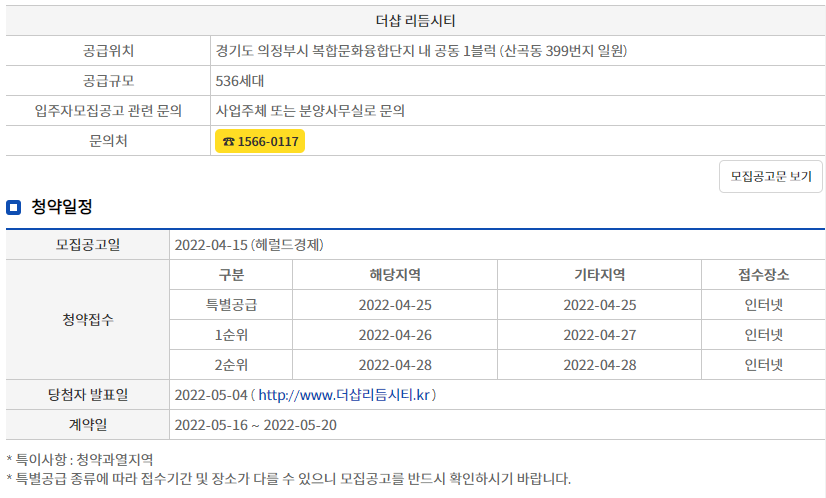The image size is (826, 498).
Task: Select the address text 경기도 의정부시 복합문화융합단지
Action: (x=316, y=51)
